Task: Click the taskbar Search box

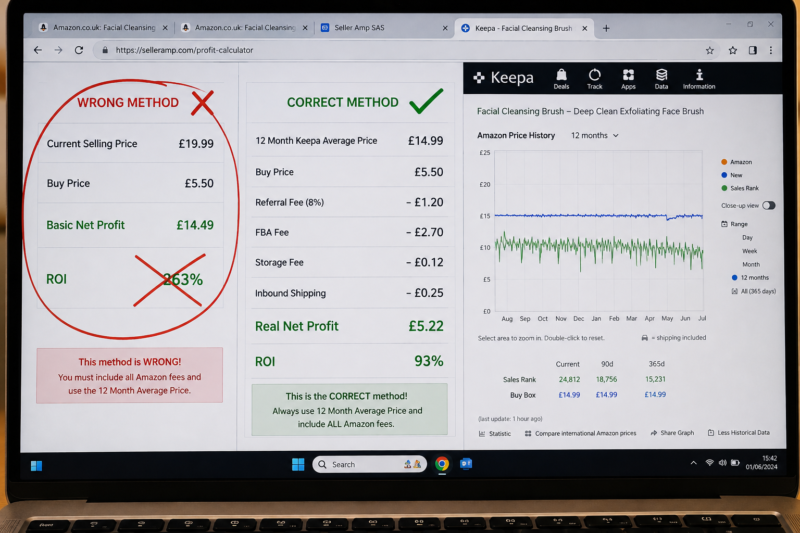Action: 369,464
